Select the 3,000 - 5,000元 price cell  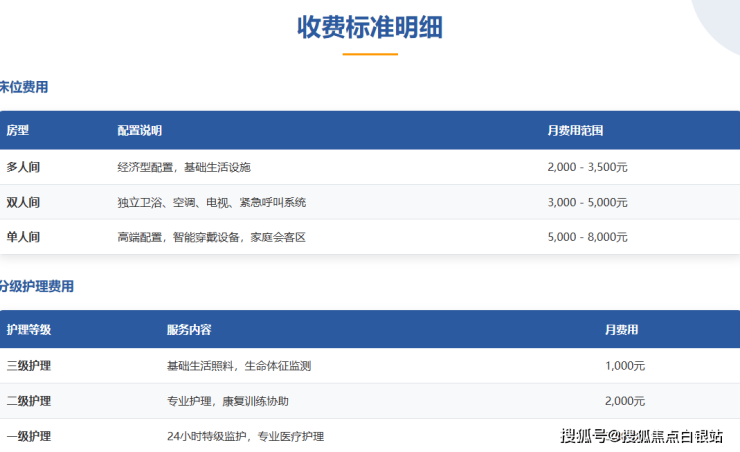point(587,202)
